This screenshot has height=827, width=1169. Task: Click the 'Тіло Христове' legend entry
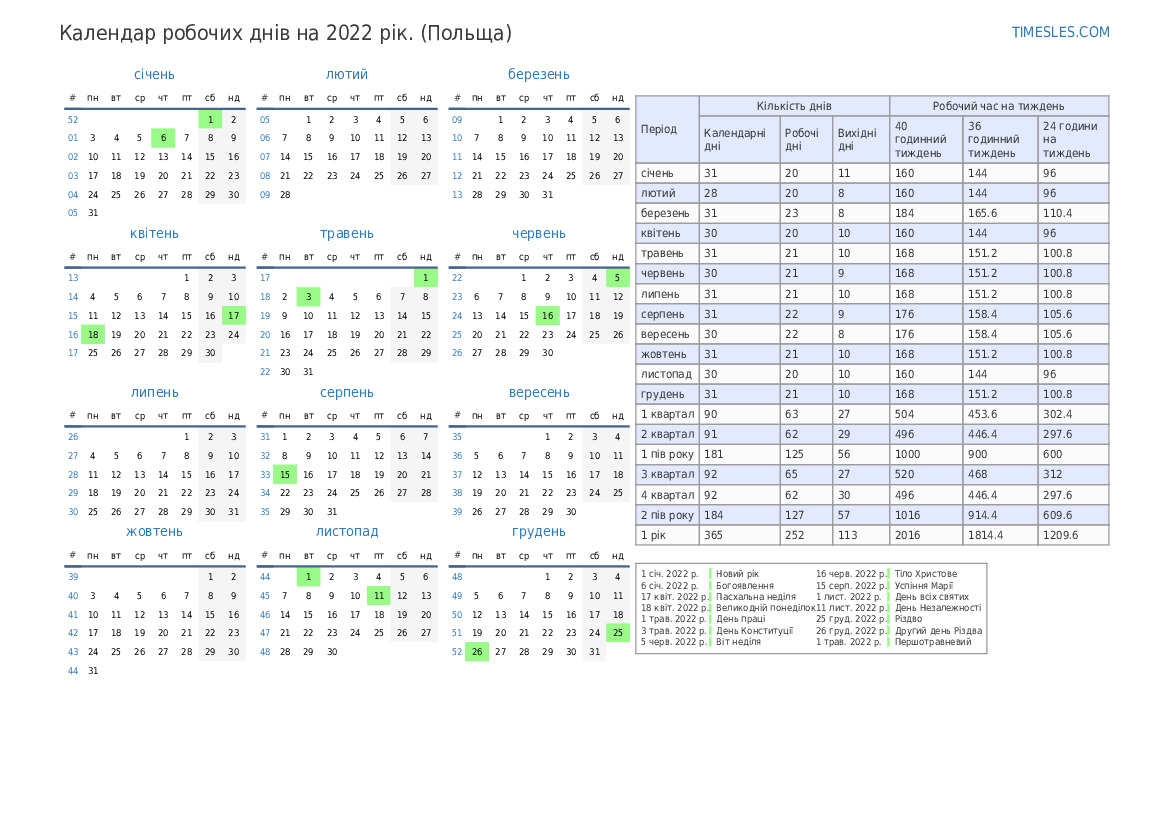pos(926,574)
